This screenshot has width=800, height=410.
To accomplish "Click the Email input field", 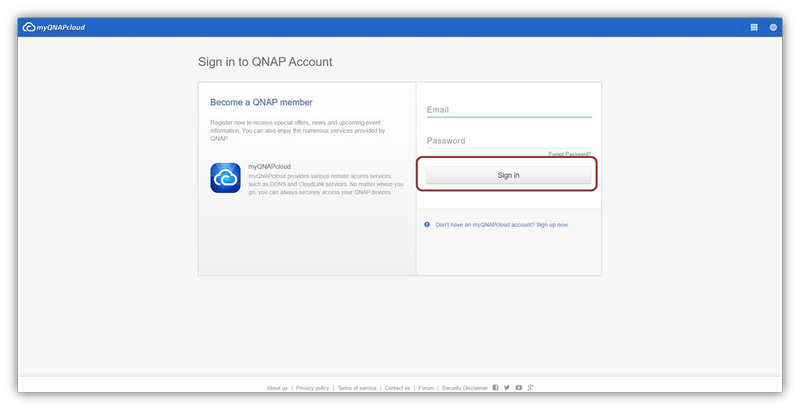I will point(508,110).
